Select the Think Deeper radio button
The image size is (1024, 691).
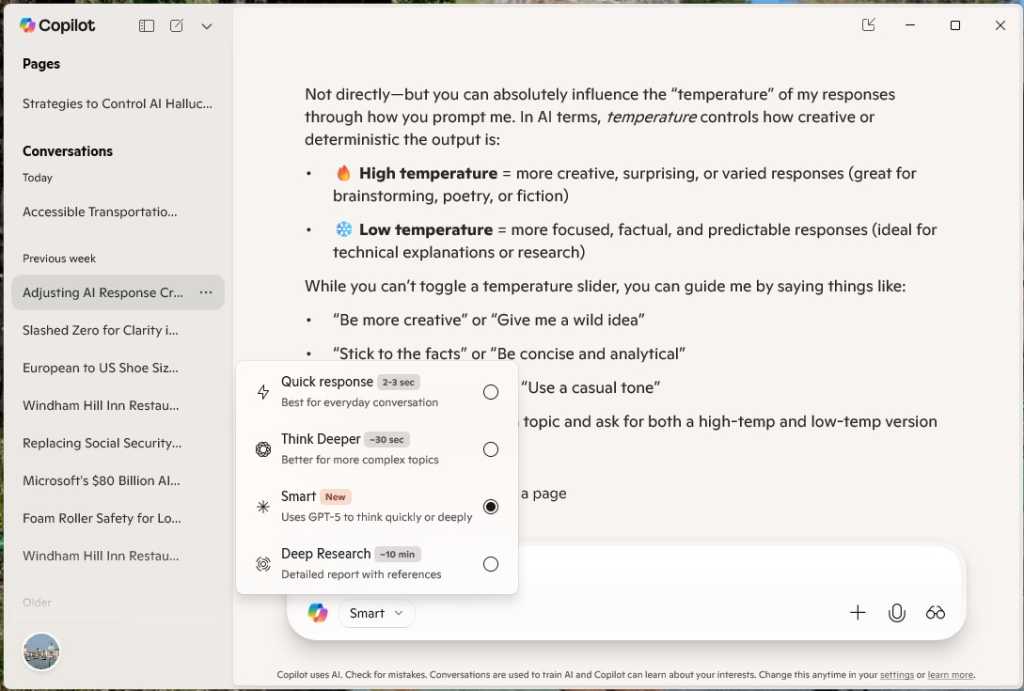(490, 449)
